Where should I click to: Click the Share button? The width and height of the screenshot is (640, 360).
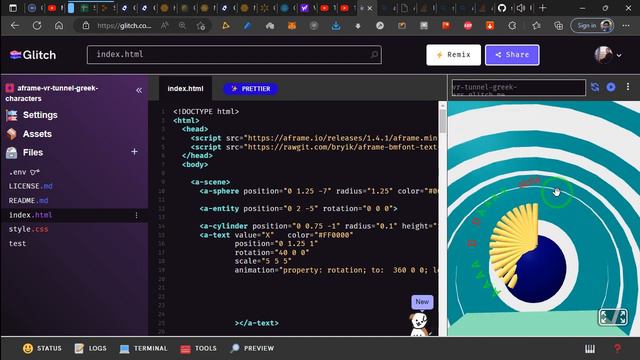pyautogui.click(x=512, y=55)
